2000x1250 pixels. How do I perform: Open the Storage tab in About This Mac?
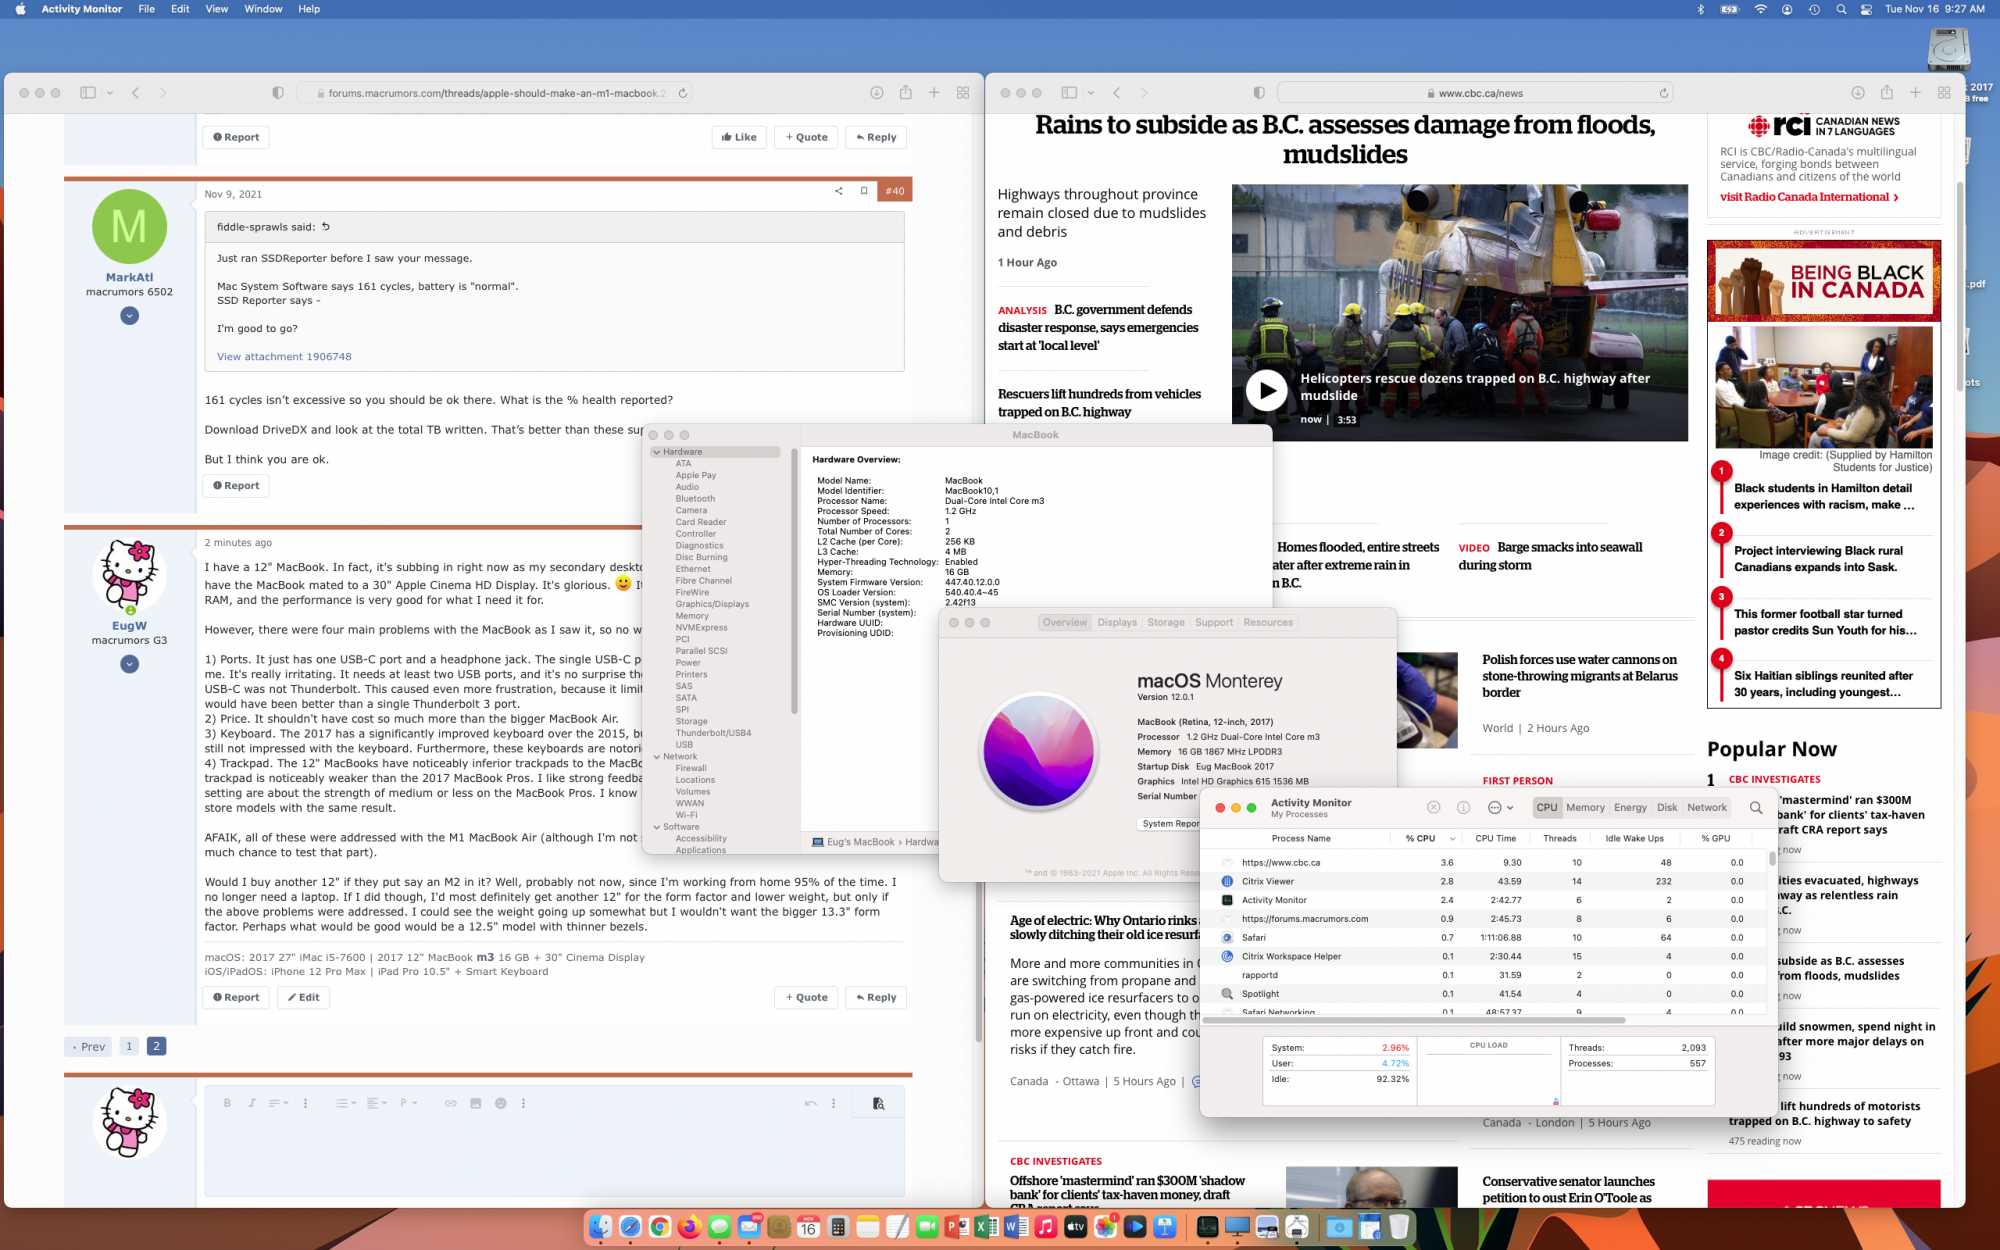(1166, 622)
